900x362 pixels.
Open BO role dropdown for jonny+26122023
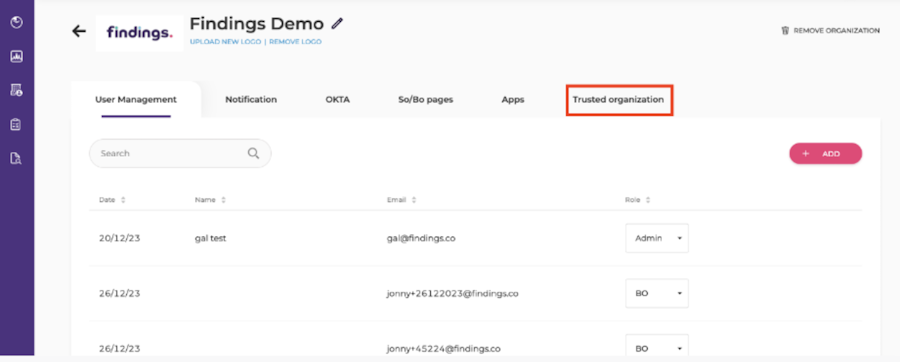click(x=657, y=293)
